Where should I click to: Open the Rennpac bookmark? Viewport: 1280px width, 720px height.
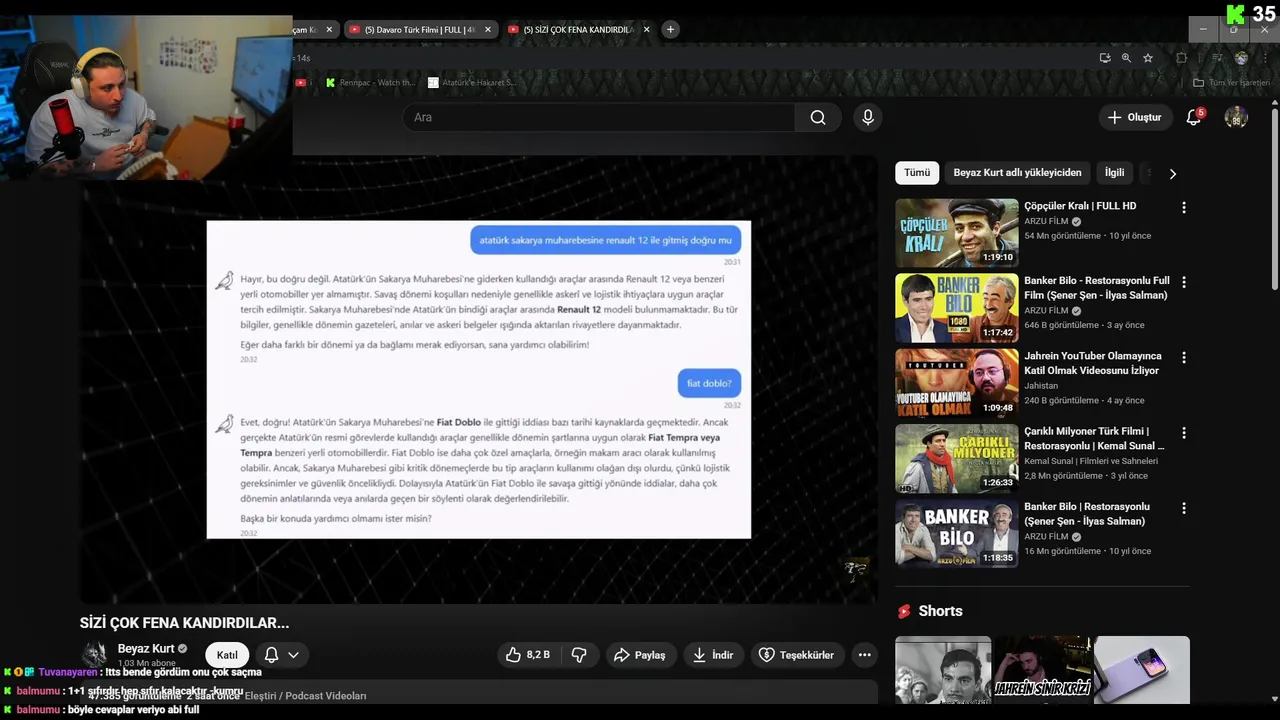pos(370,83)
